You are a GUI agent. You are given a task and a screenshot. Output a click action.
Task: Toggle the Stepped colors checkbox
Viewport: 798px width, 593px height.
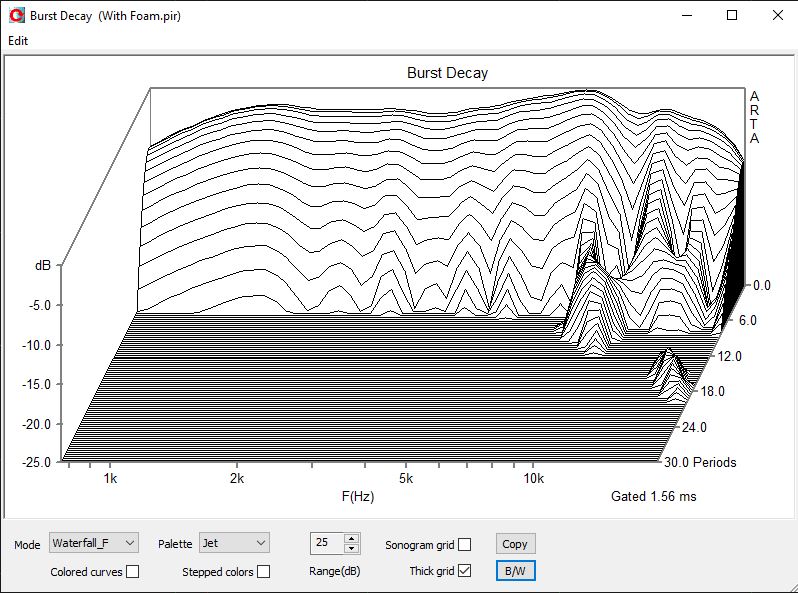pyautogui.click(x=263, y=572)
